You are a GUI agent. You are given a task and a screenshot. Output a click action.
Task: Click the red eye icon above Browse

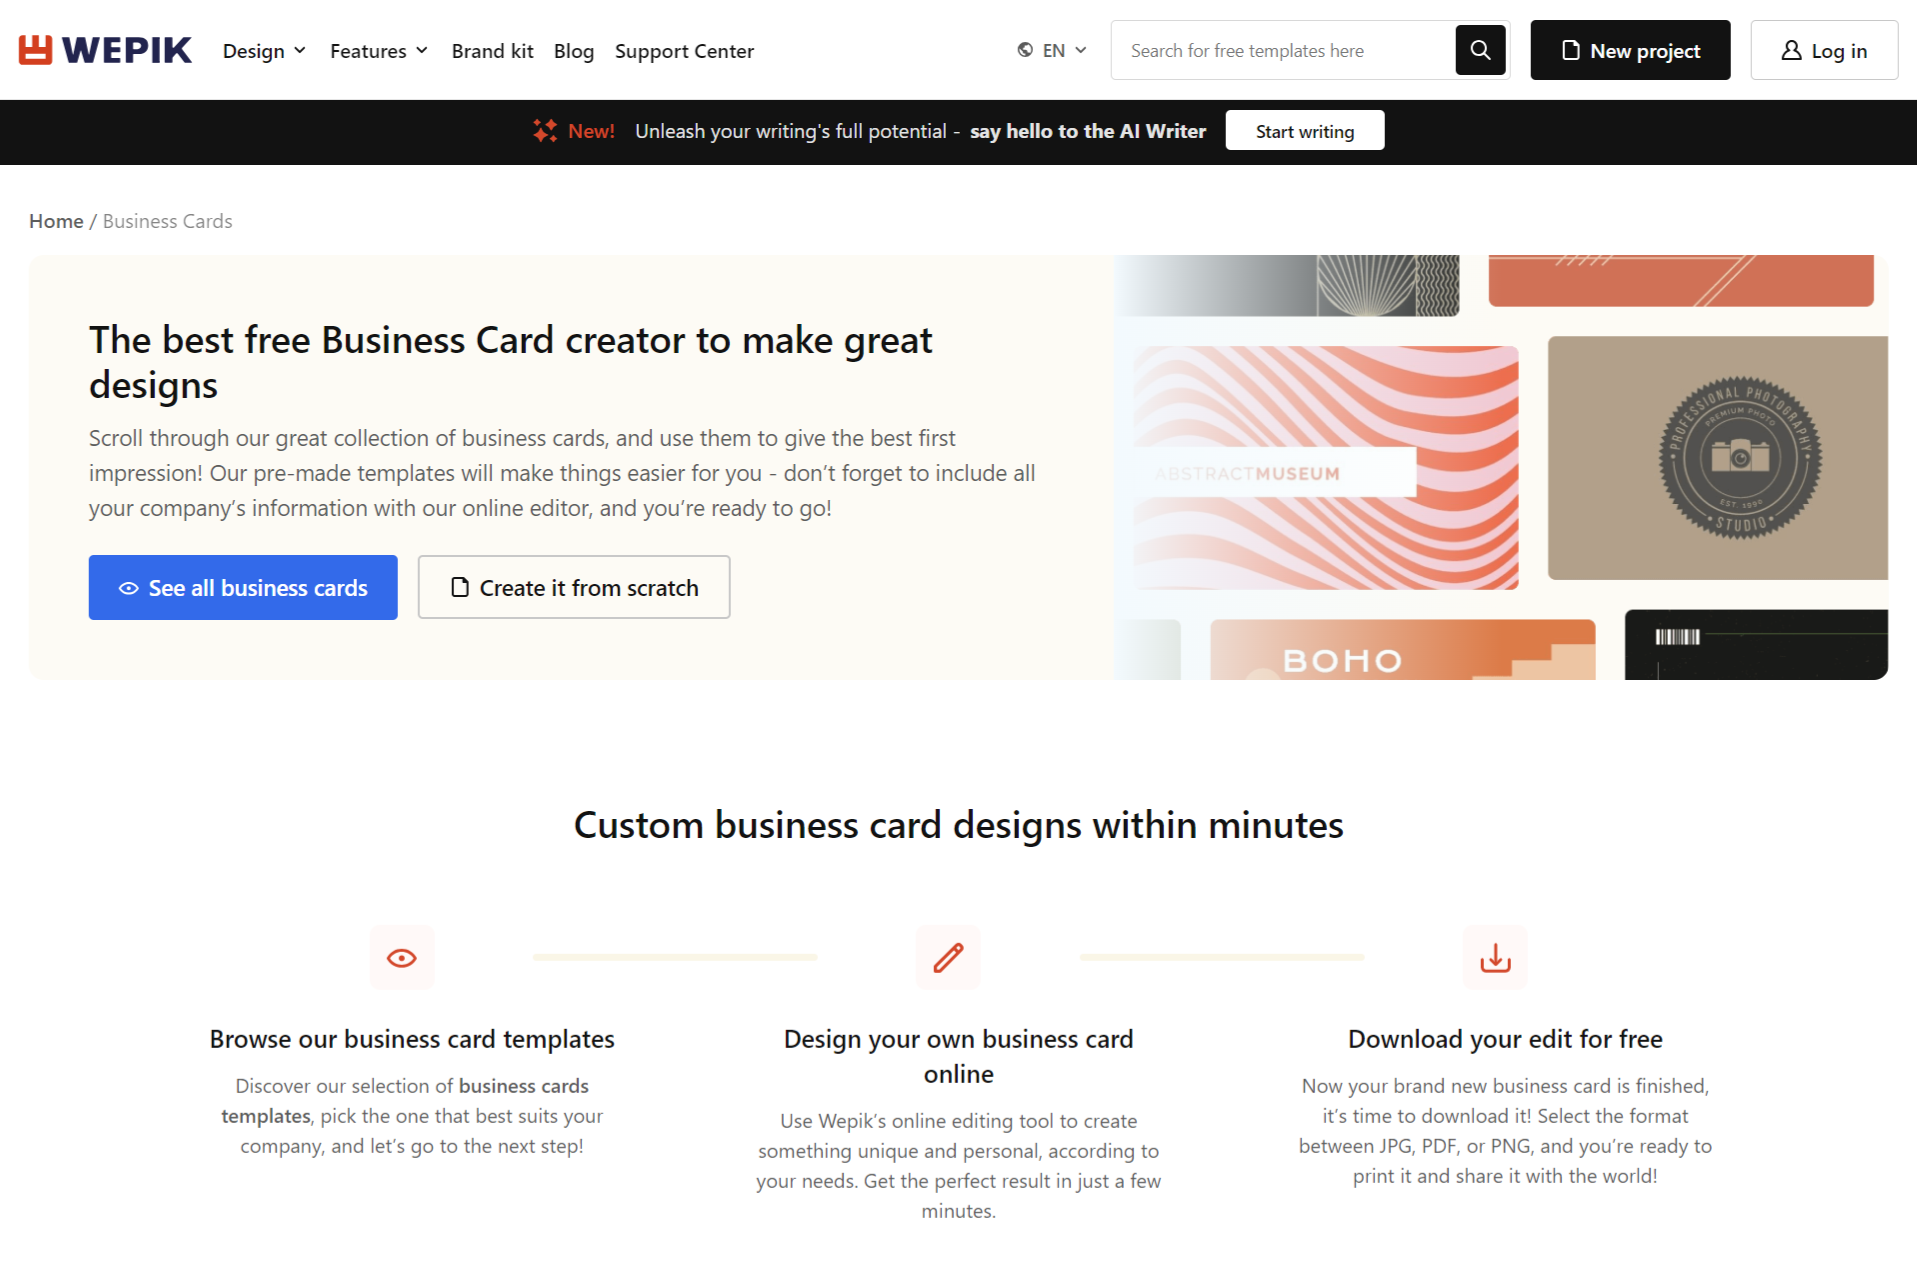pos(402,958)
